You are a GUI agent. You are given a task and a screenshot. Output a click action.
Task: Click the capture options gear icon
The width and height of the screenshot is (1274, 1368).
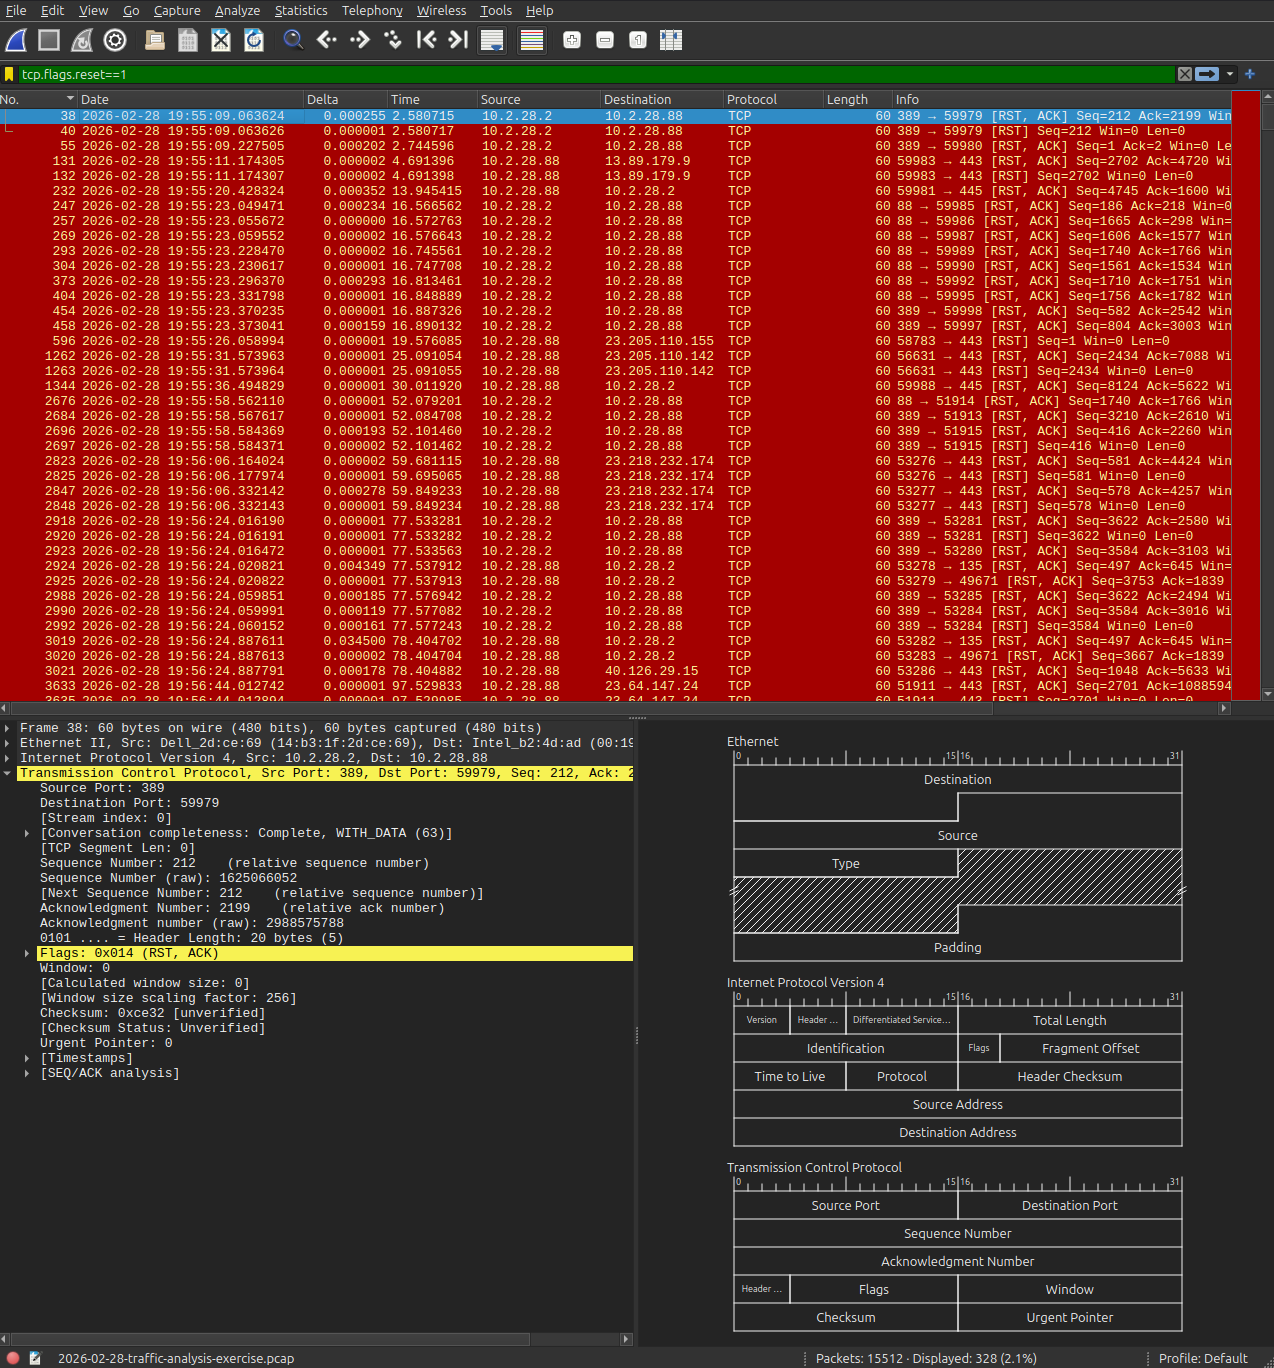[115, 40]
